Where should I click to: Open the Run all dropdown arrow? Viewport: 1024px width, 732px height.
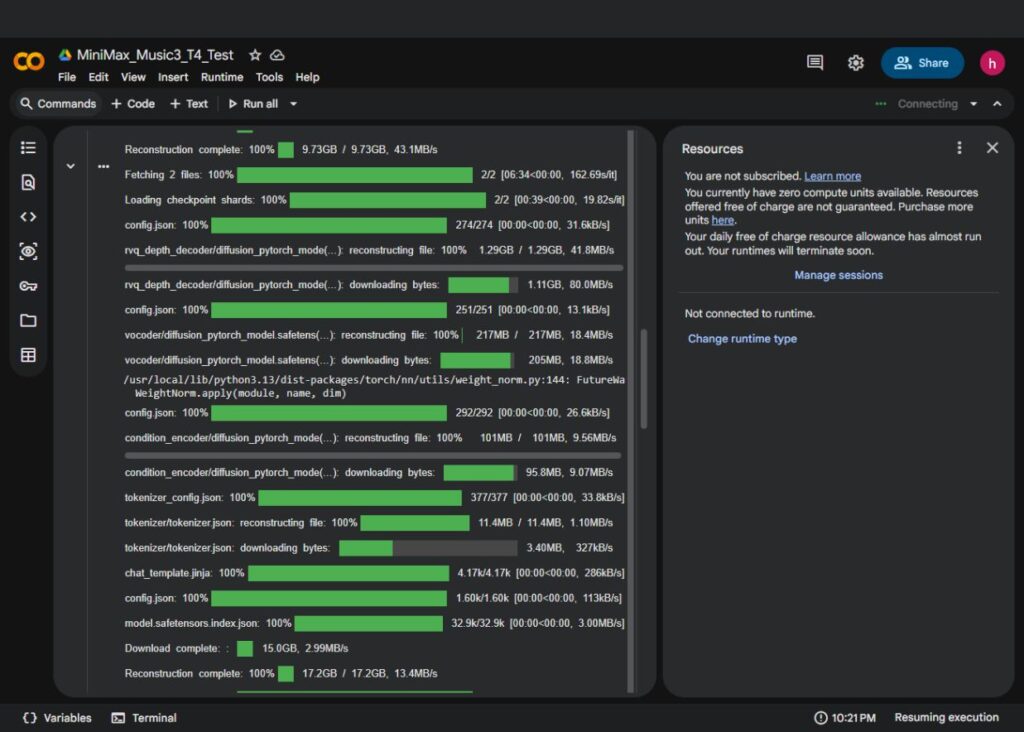coord(293,104)
